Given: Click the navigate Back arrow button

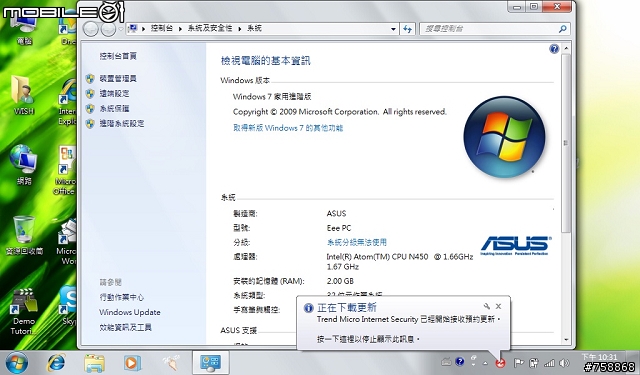Looking at the screenshot, I should tap(91, 29).
